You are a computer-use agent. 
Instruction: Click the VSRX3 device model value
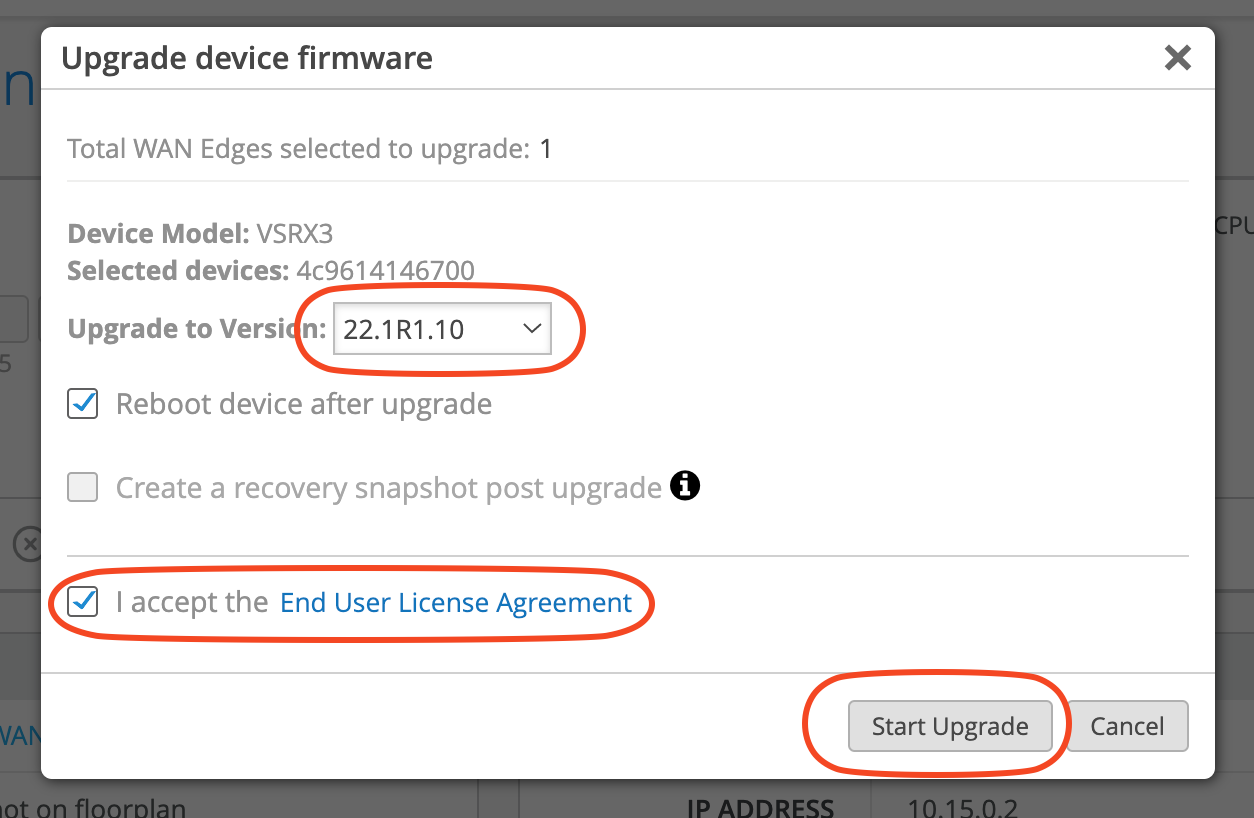pyautogui.click(x=294, y=234)
